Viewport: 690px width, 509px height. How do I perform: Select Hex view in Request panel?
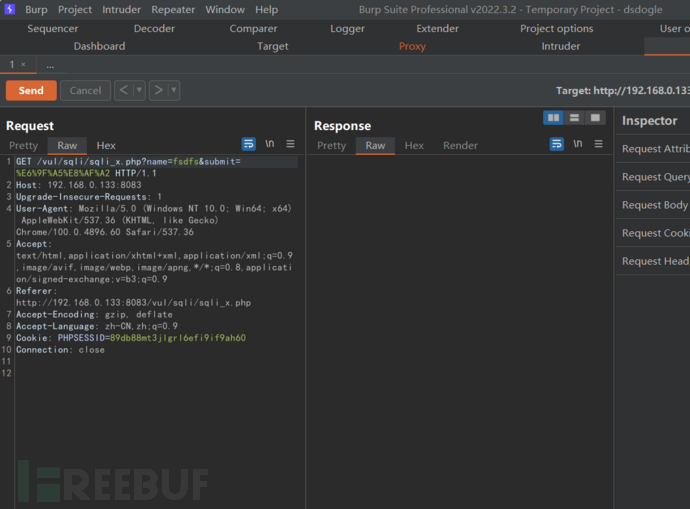coord(106,146)
